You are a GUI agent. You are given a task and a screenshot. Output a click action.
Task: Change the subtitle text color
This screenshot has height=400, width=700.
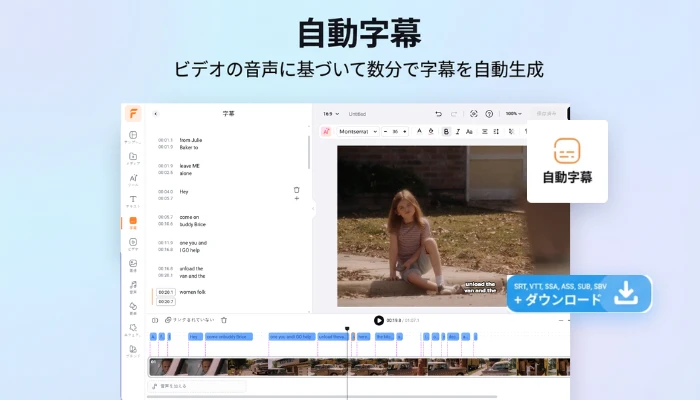point(419,131)
